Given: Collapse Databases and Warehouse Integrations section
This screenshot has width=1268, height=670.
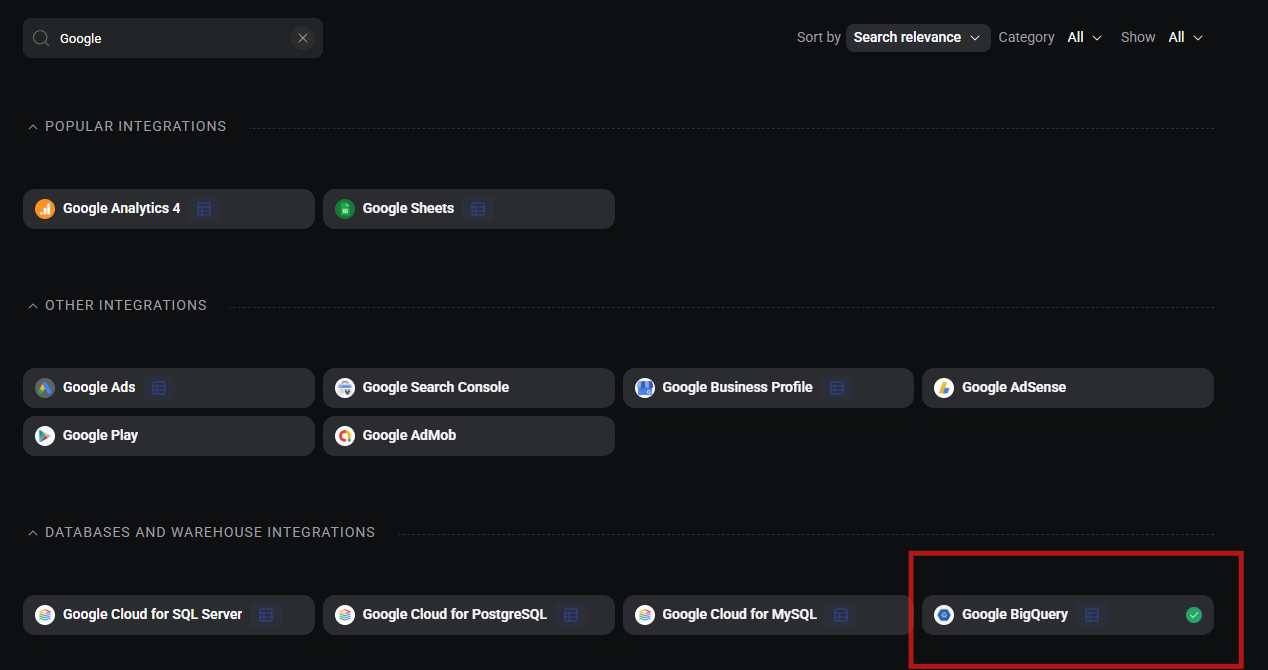Looking at the screenshot, I should 33,533.
